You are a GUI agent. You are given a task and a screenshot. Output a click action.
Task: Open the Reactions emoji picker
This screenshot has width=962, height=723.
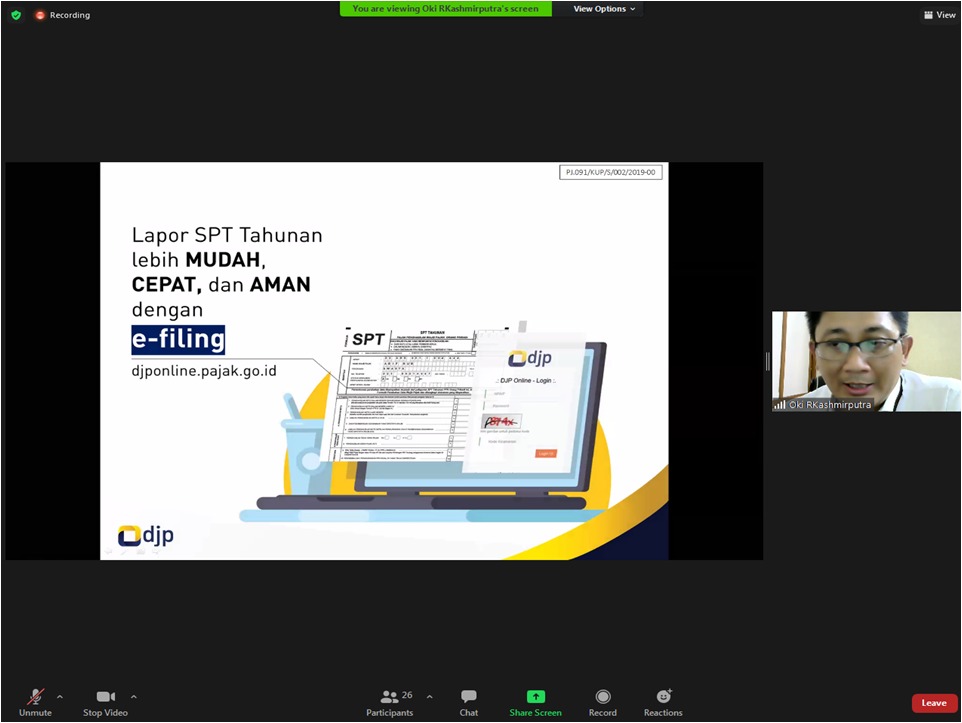663,702
